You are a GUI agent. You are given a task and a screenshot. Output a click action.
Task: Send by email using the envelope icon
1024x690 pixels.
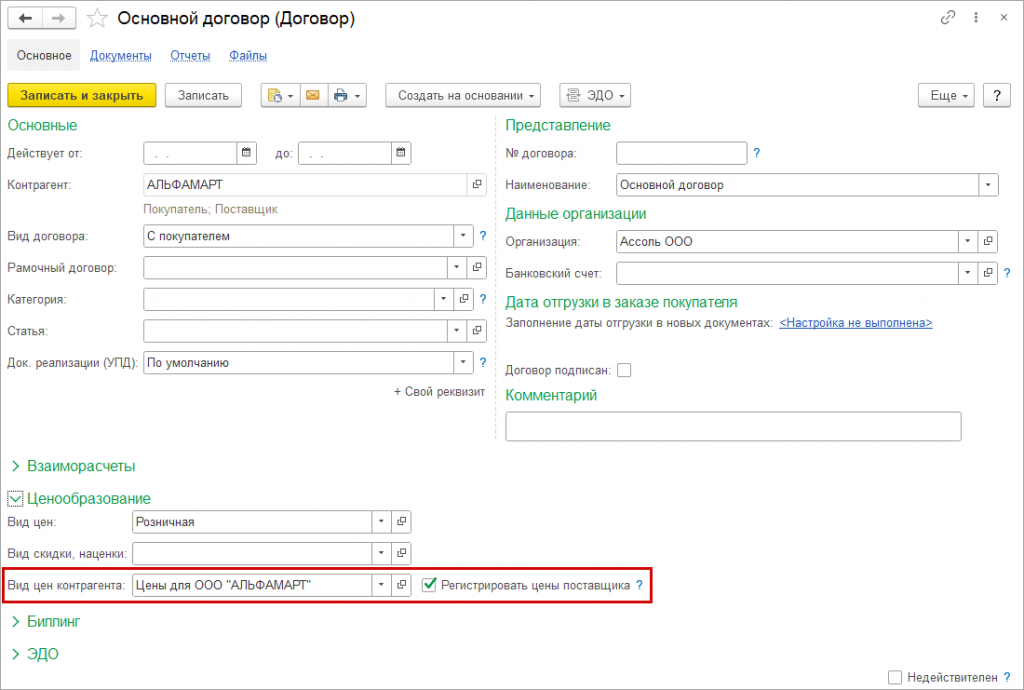click(x=313, y=95)
